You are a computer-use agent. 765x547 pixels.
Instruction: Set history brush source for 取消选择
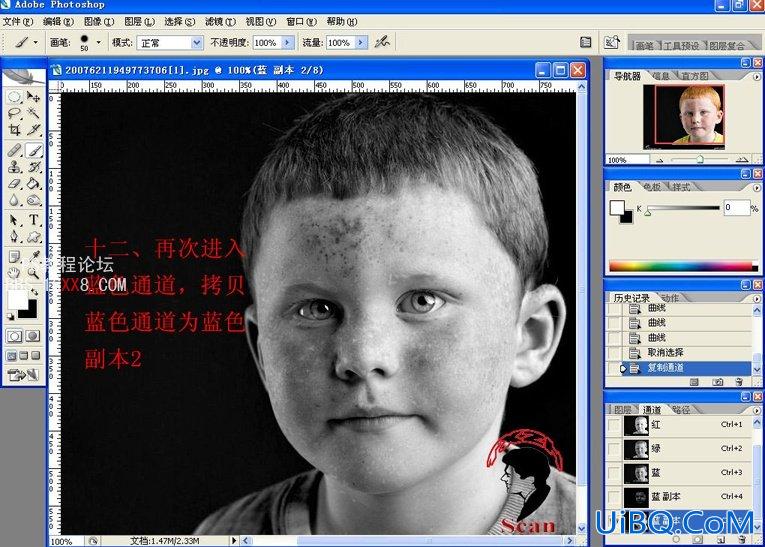614,353
